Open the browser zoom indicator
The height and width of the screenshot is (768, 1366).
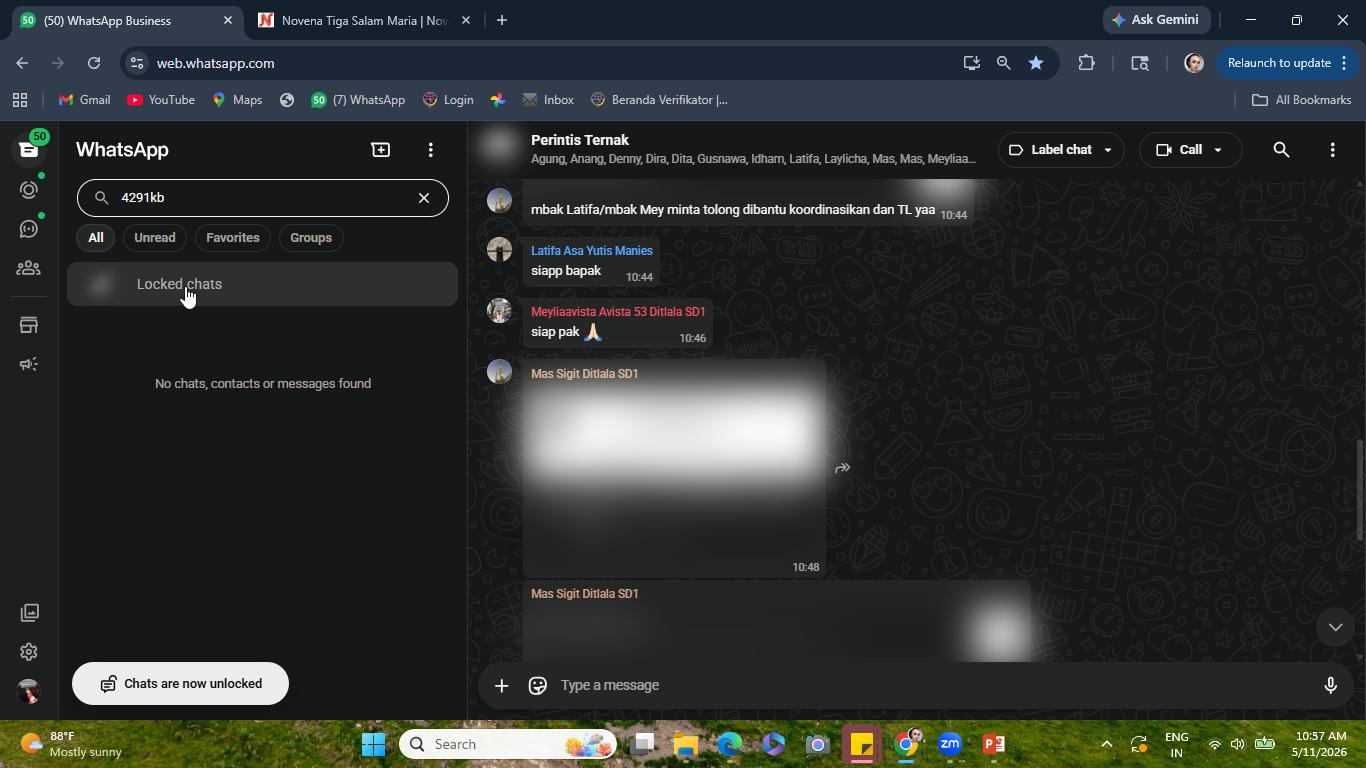click(1003, 63)
